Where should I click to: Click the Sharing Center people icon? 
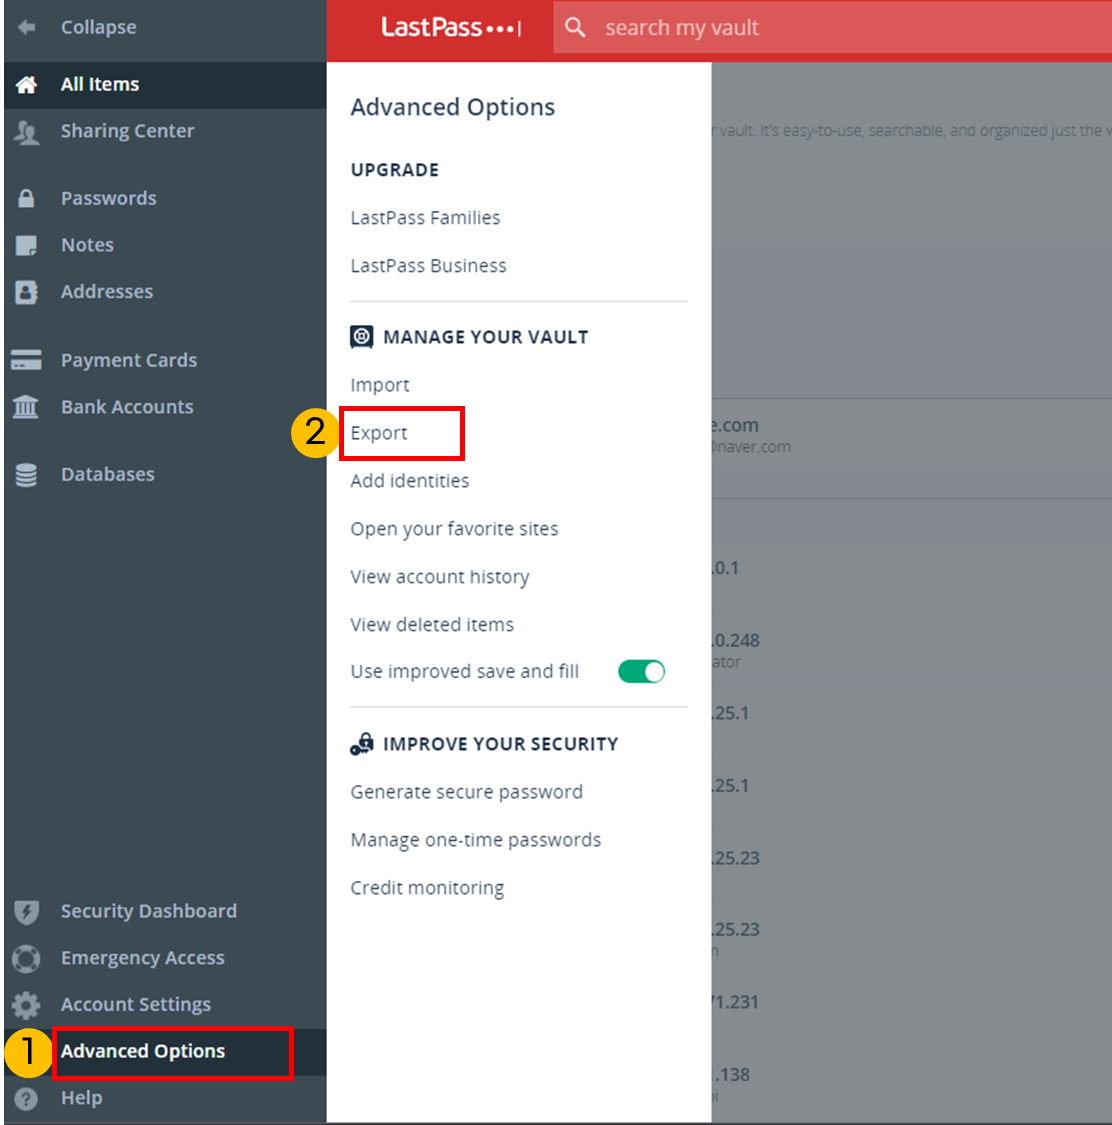(x=27, y=132)
